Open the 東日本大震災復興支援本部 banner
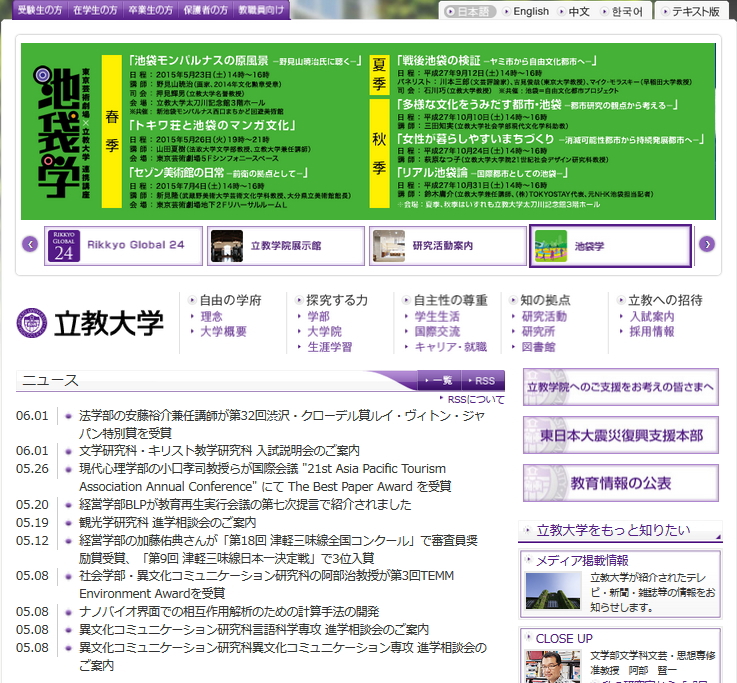737x683 pixels. [x=621, y=435]
